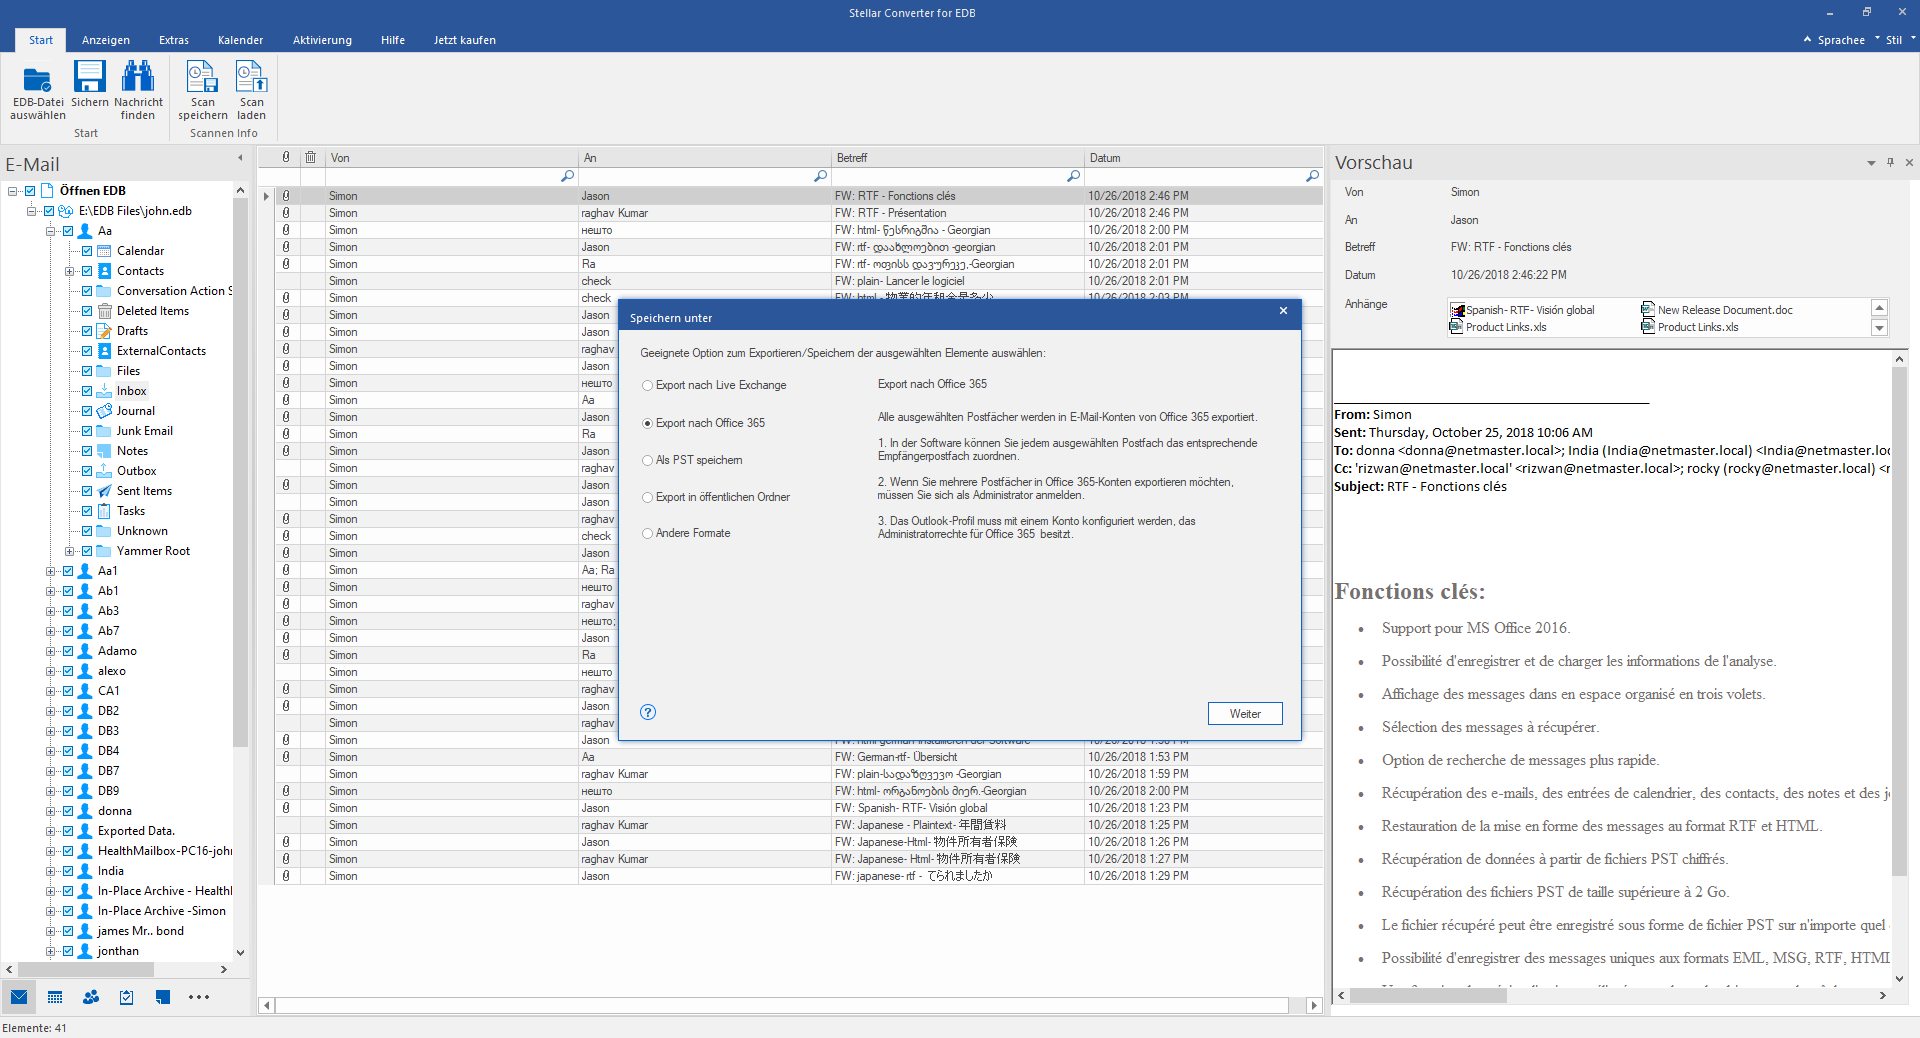The width and height of the screenshot is (1920, 1038).
Task: Choose Als PST speichern option
Action: point(693,460)
